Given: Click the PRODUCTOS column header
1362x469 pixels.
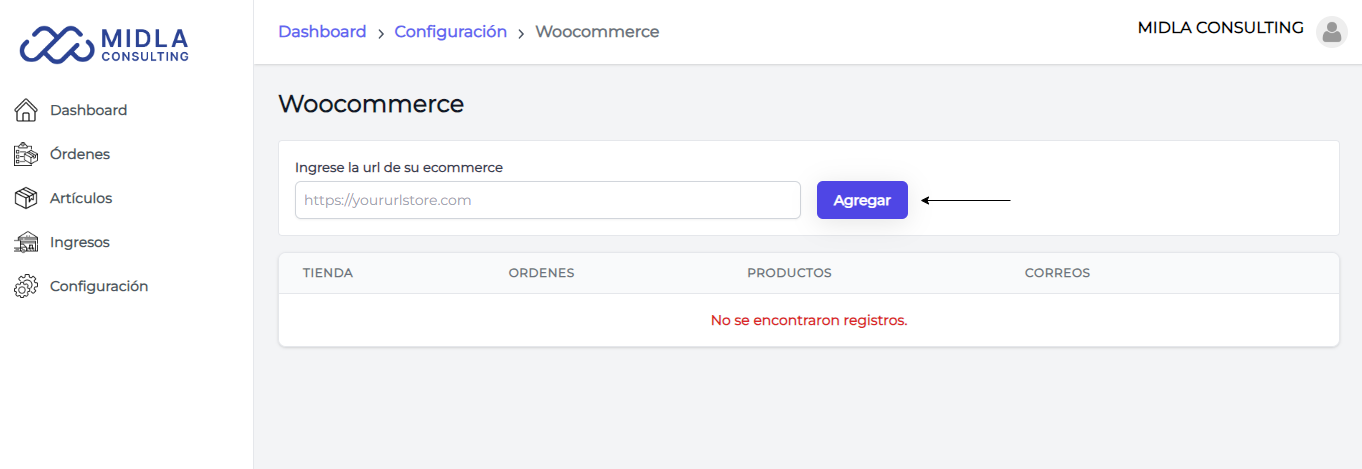Looking at the screenshot, I should [x=789, y=273].
